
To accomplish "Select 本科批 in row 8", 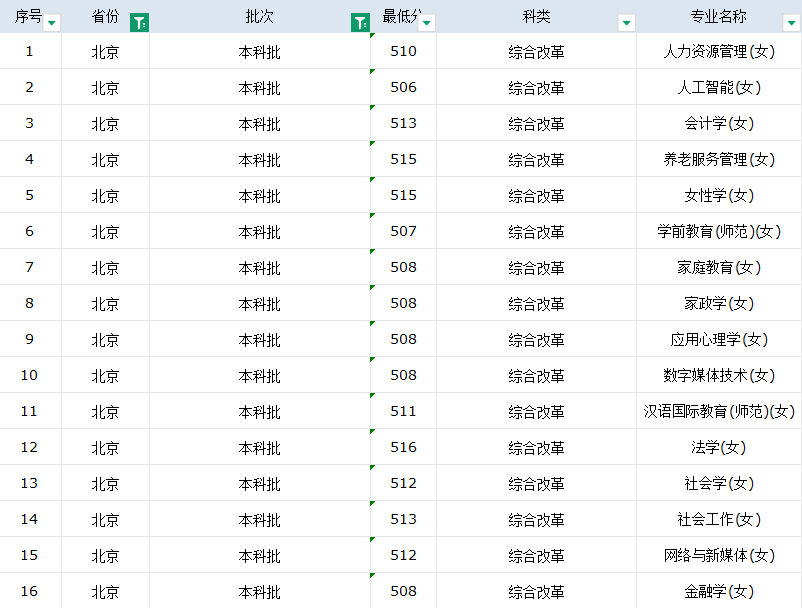I will pyautogui.click(x=260, y=303).
